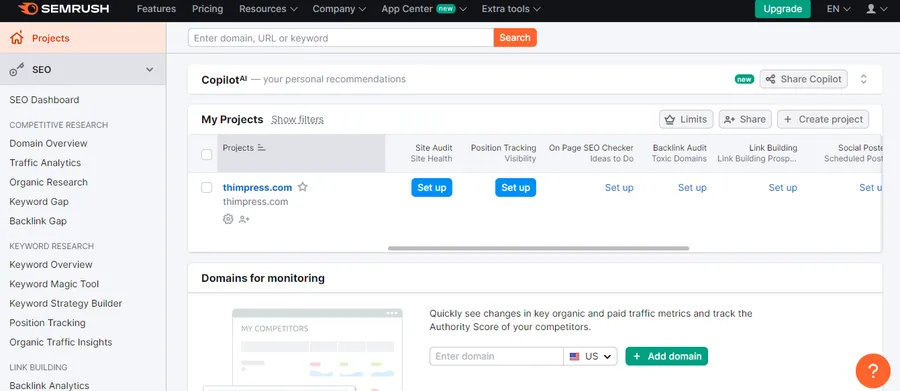Click the projects table horizontal scrollbar
Viewport: 900px width, 391px height.
(x=538, y=248)
